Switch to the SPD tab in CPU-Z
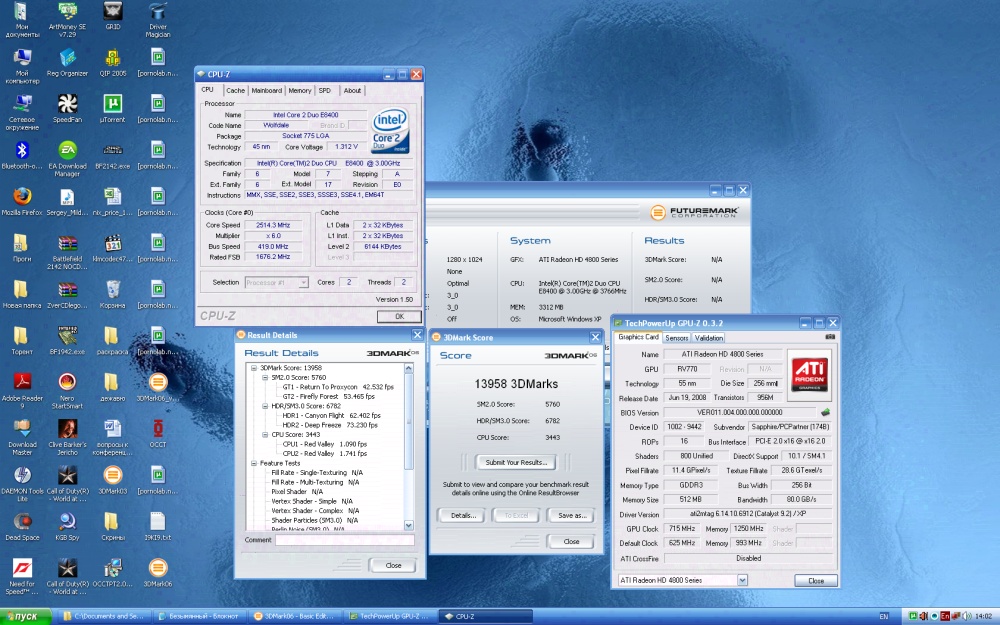The image size is (1000, 625). click(325, 91)
